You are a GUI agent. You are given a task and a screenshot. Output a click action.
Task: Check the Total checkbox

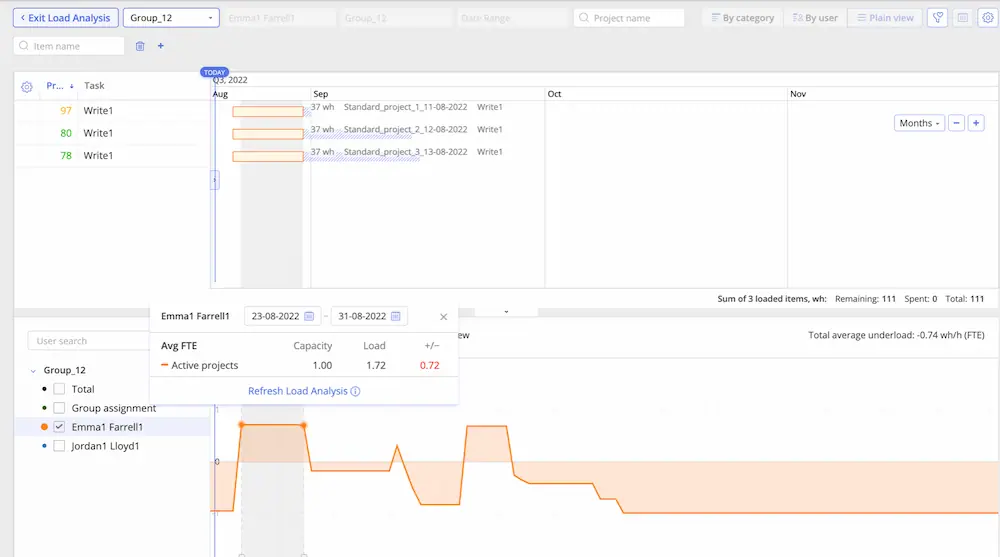coord(60,389)
